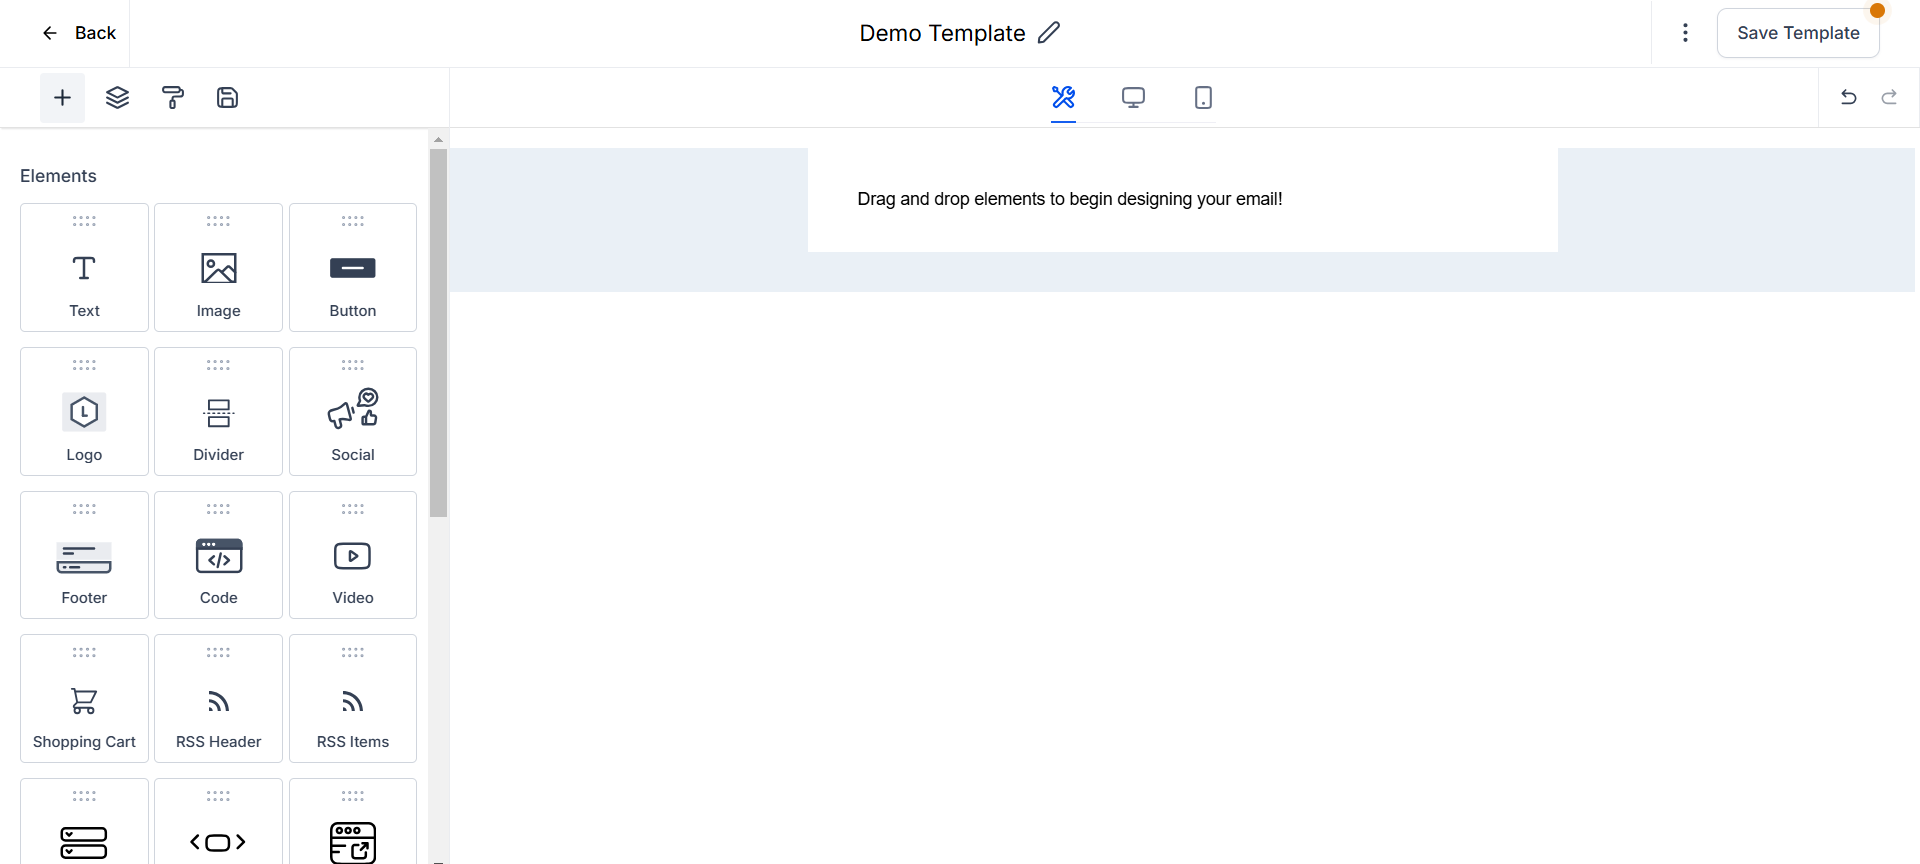Click the empty email canvas drop area
Screen dimensions: 1920x864
click(1182, 200)
